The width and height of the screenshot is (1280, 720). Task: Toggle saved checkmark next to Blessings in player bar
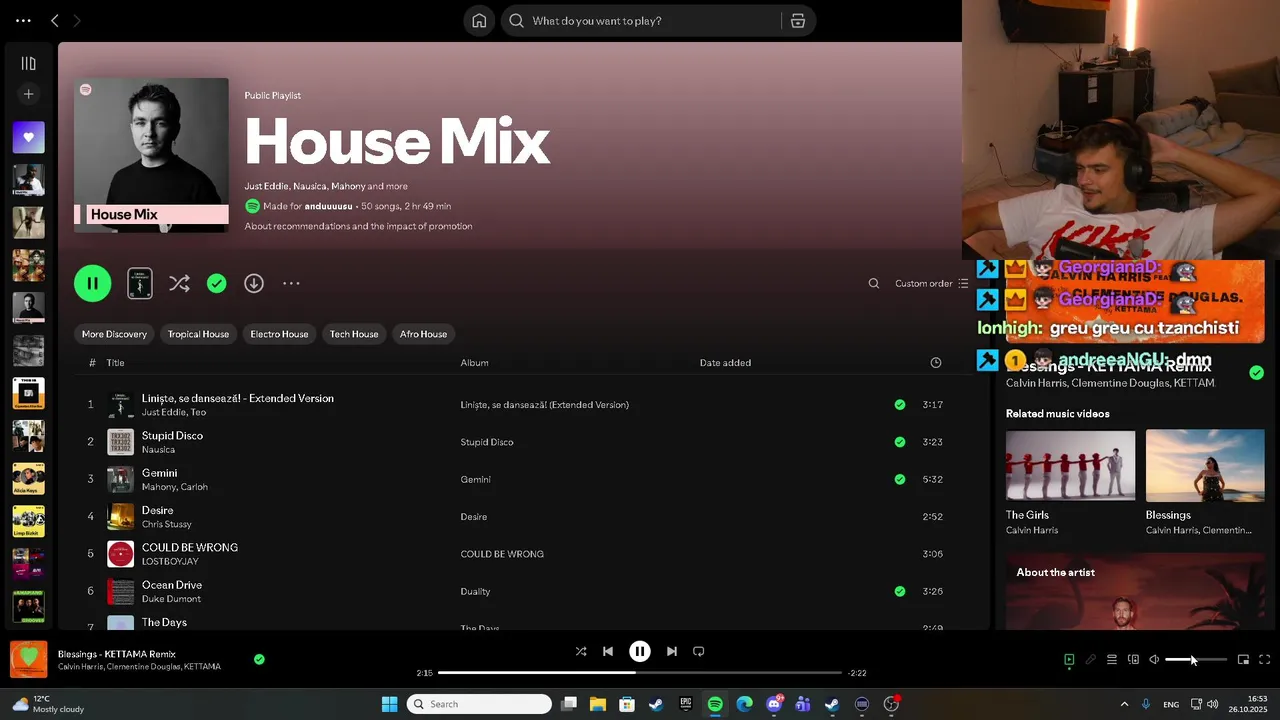click(x=259, y=659)
